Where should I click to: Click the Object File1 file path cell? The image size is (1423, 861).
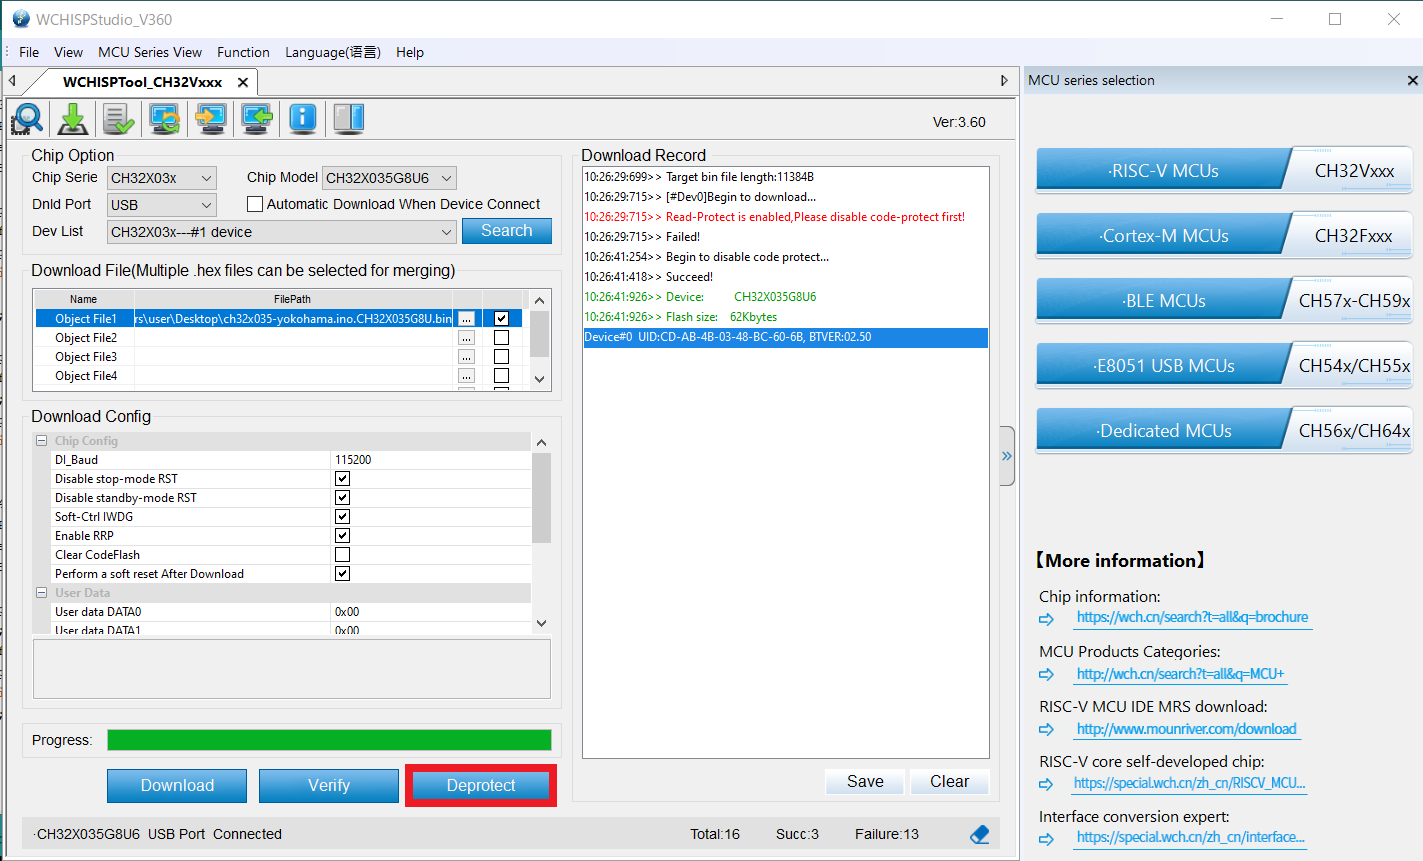293,319
